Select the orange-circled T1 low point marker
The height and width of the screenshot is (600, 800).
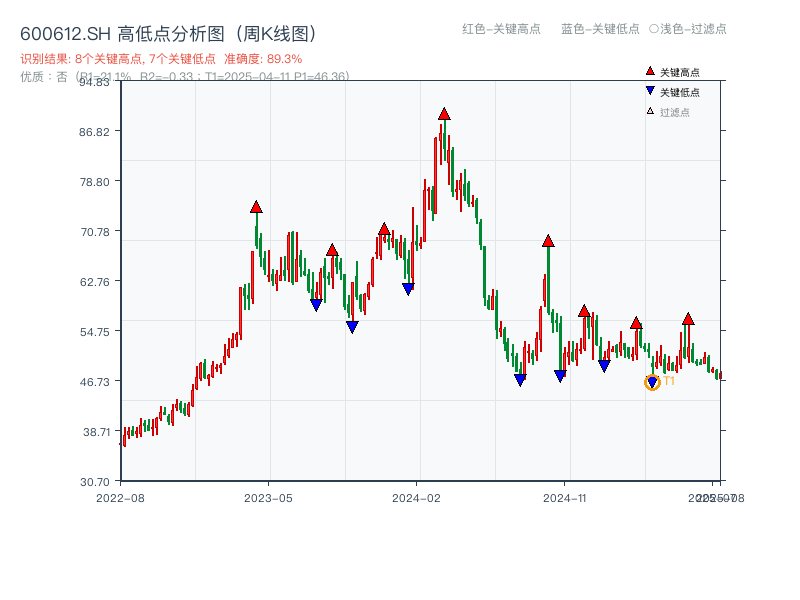(652, 382)
